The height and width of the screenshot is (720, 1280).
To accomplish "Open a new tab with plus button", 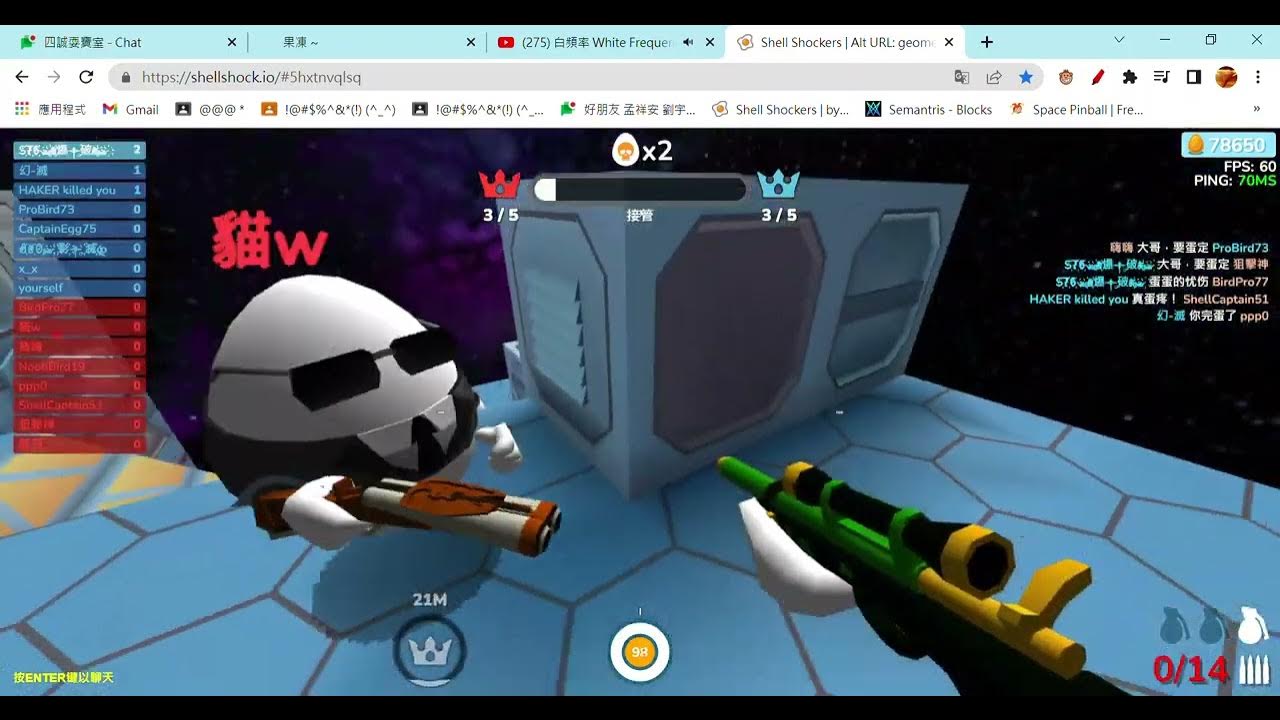I will coord(987,42).
